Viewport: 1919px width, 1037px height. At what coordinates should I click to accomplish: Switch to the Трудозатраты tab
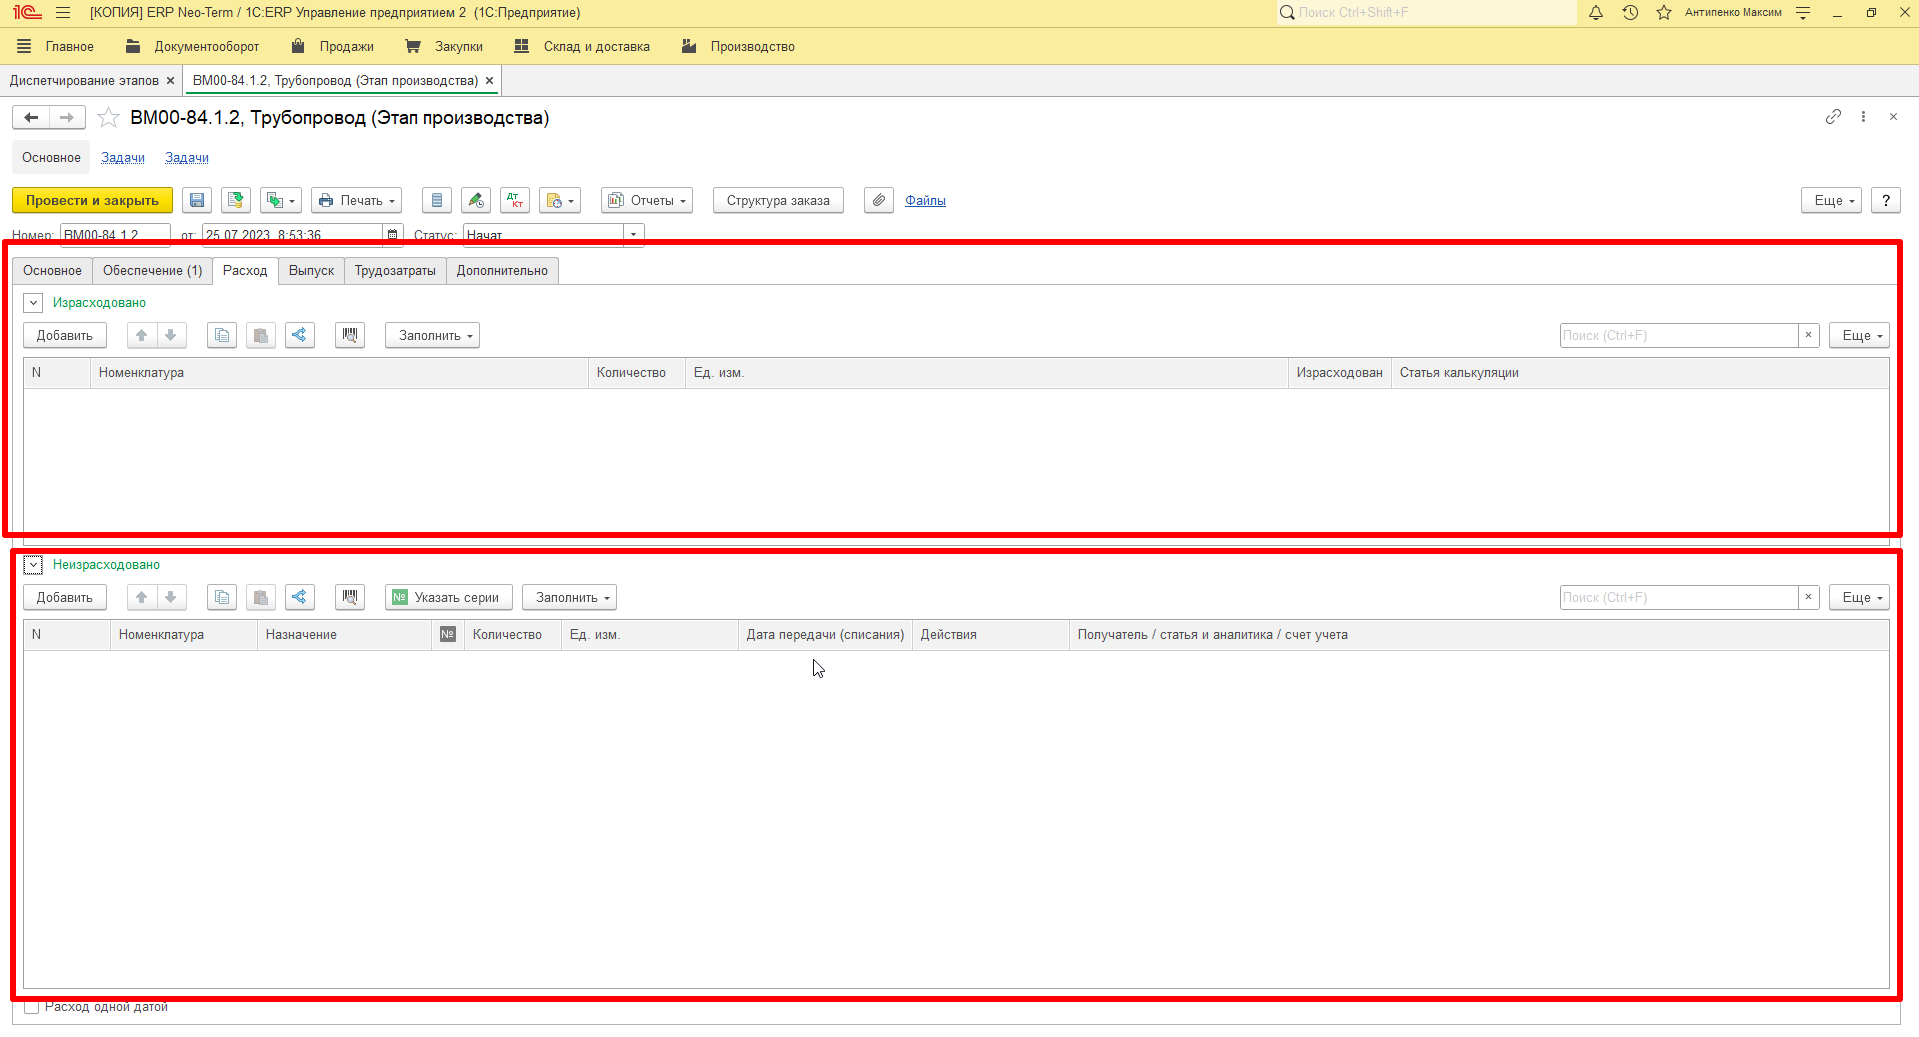coord(395,271)
